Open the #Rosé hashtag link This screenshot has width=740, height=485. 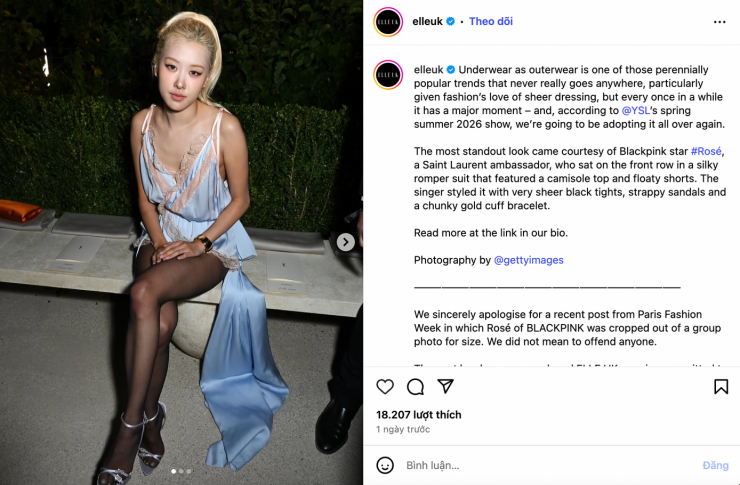706,151
